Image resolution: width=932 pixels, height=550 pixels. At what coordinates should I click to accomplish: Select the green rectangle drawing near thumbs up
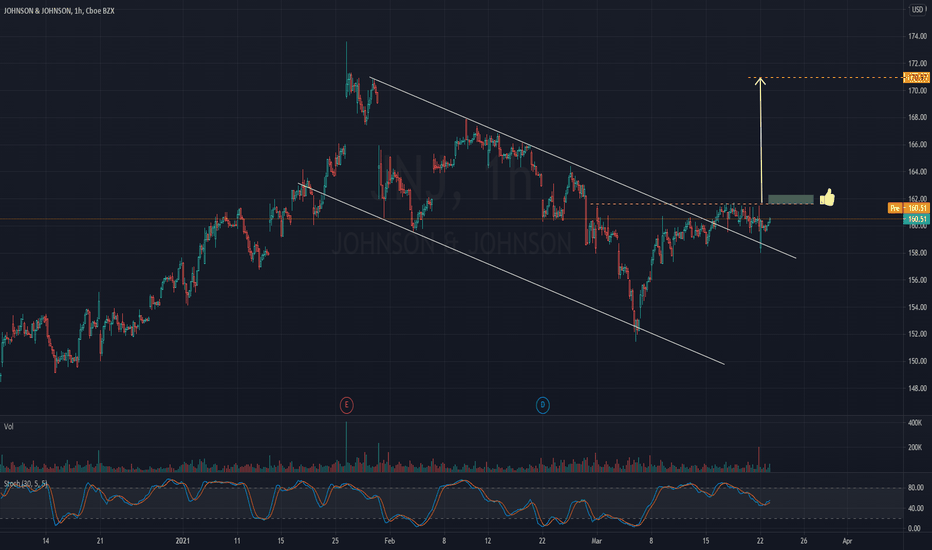791,199
